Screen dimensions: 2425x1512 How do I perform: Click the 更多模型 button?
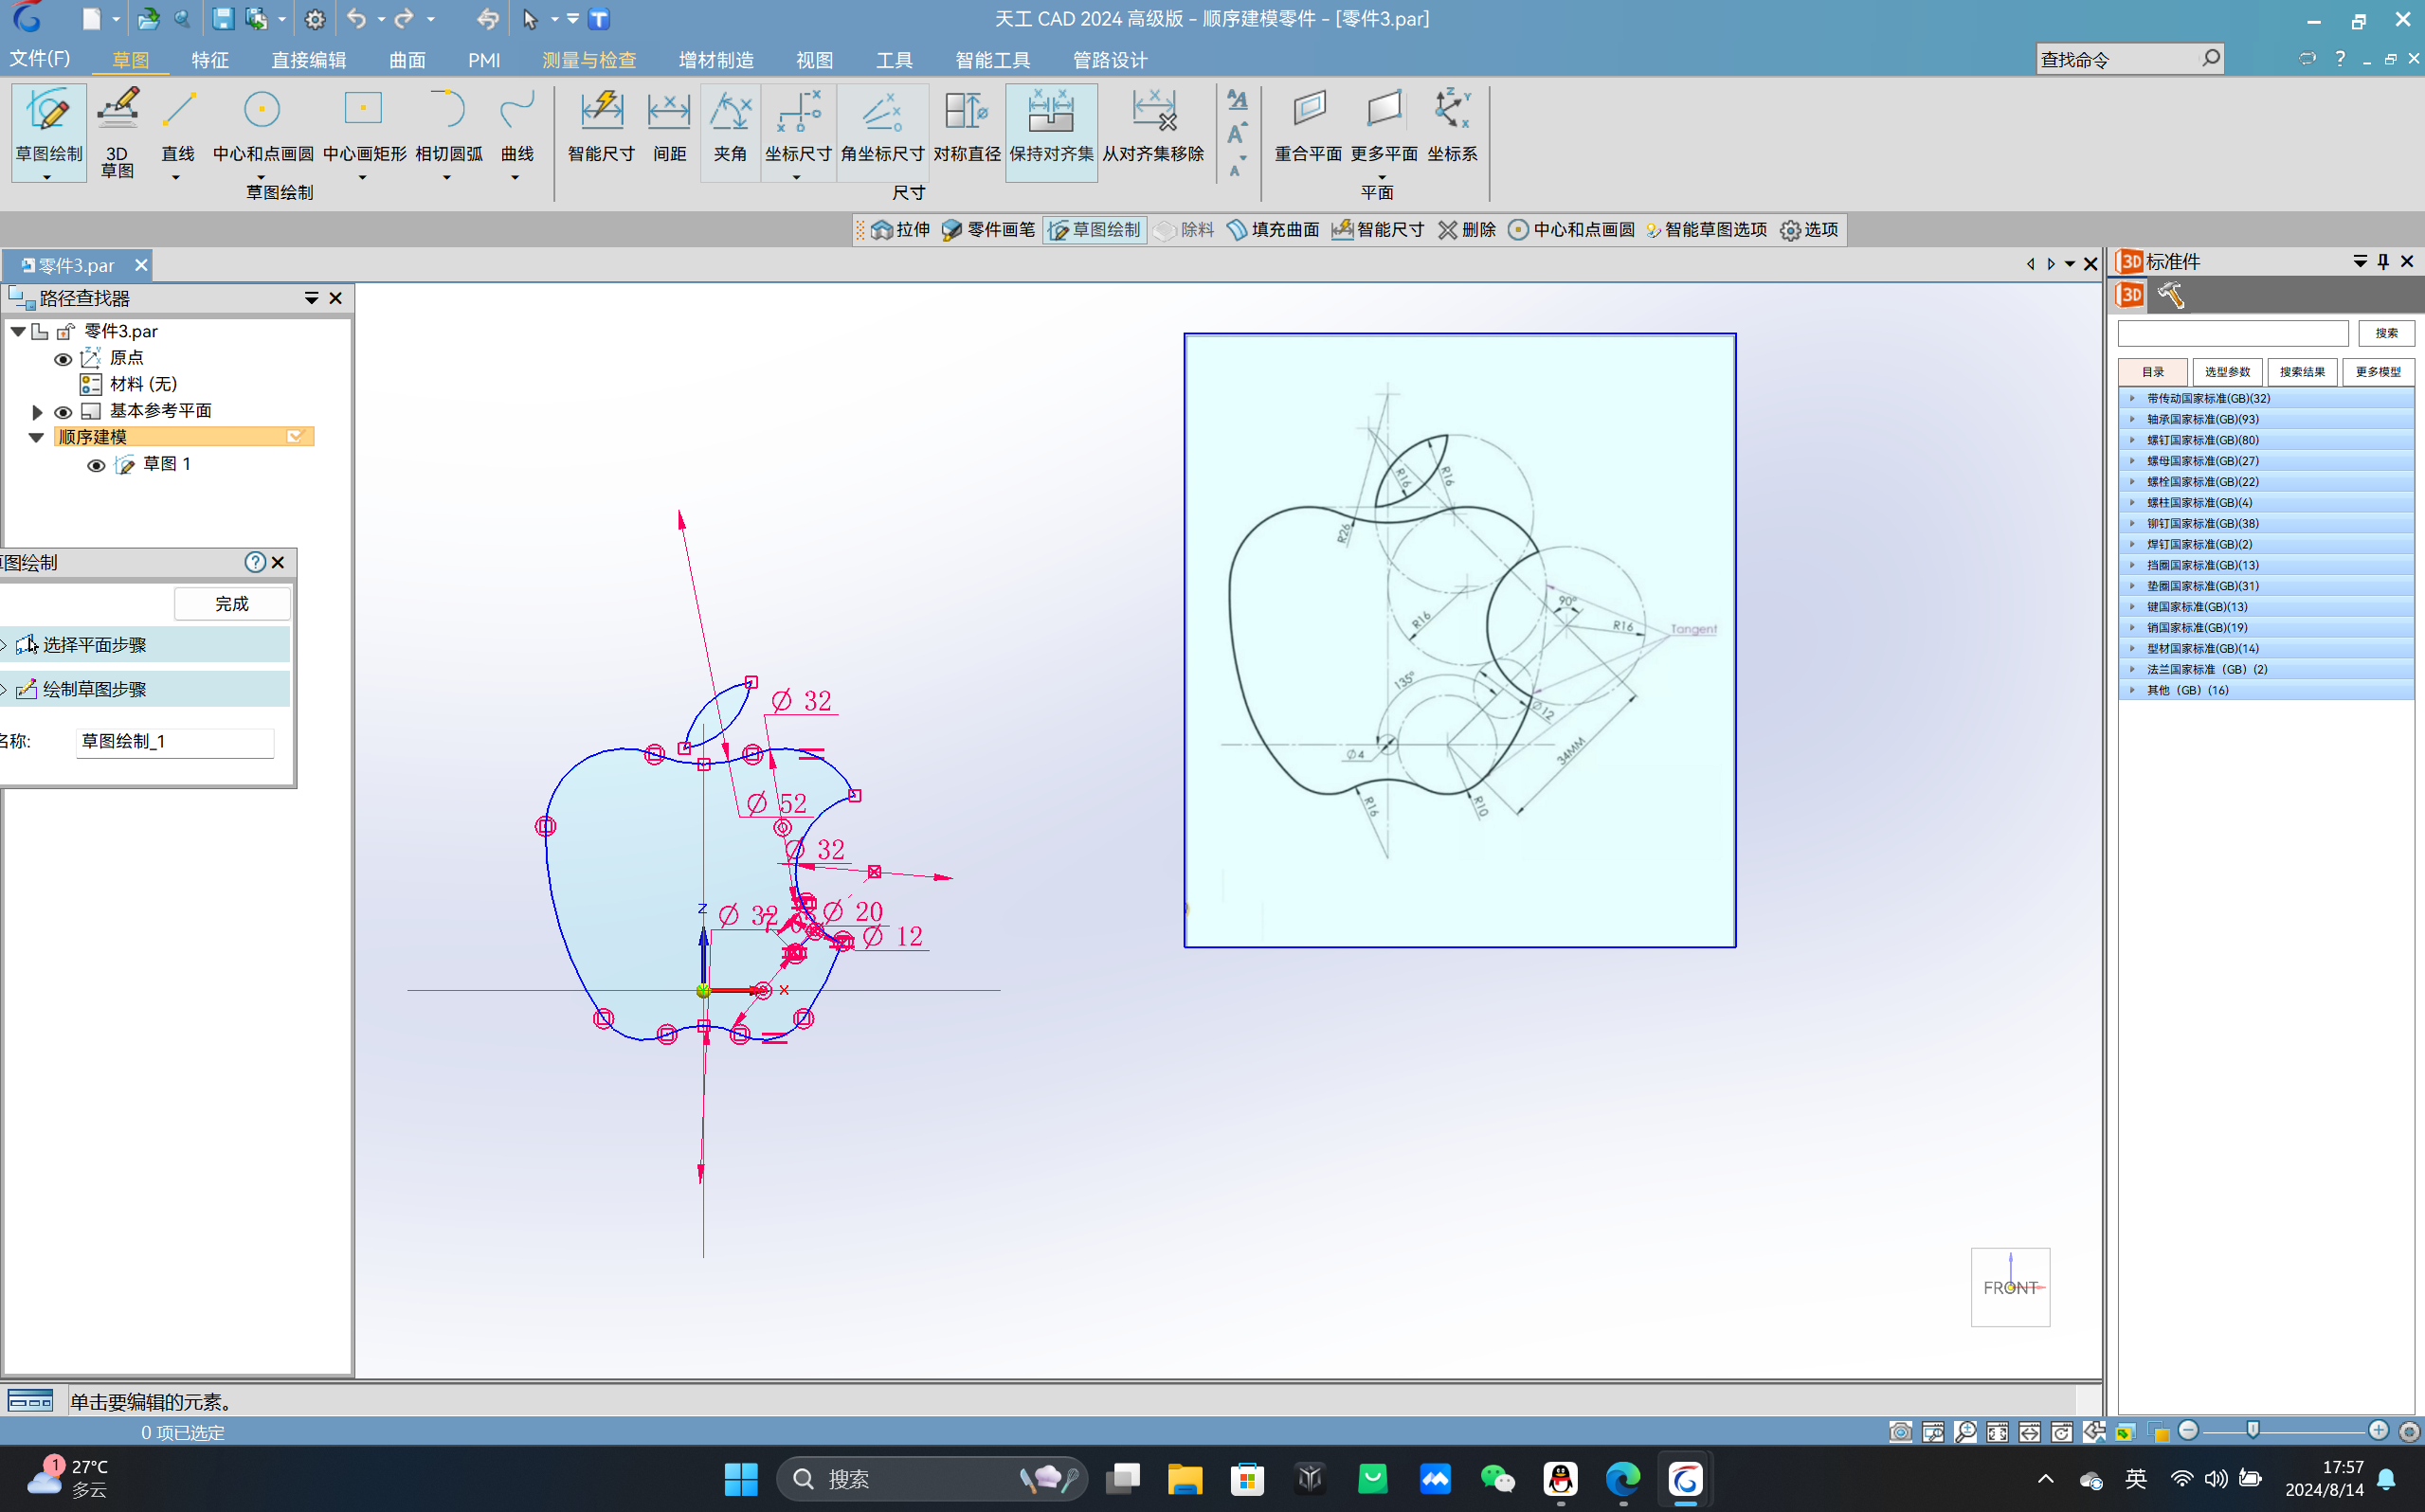click(2377, 372)
